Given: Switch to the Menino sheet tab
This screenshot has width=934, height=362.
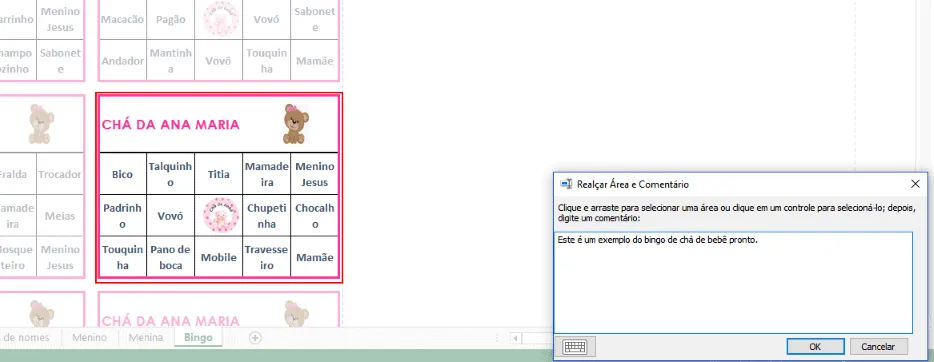Looking at the screenshot, I should pyautogui.click(x=89, y=338).
